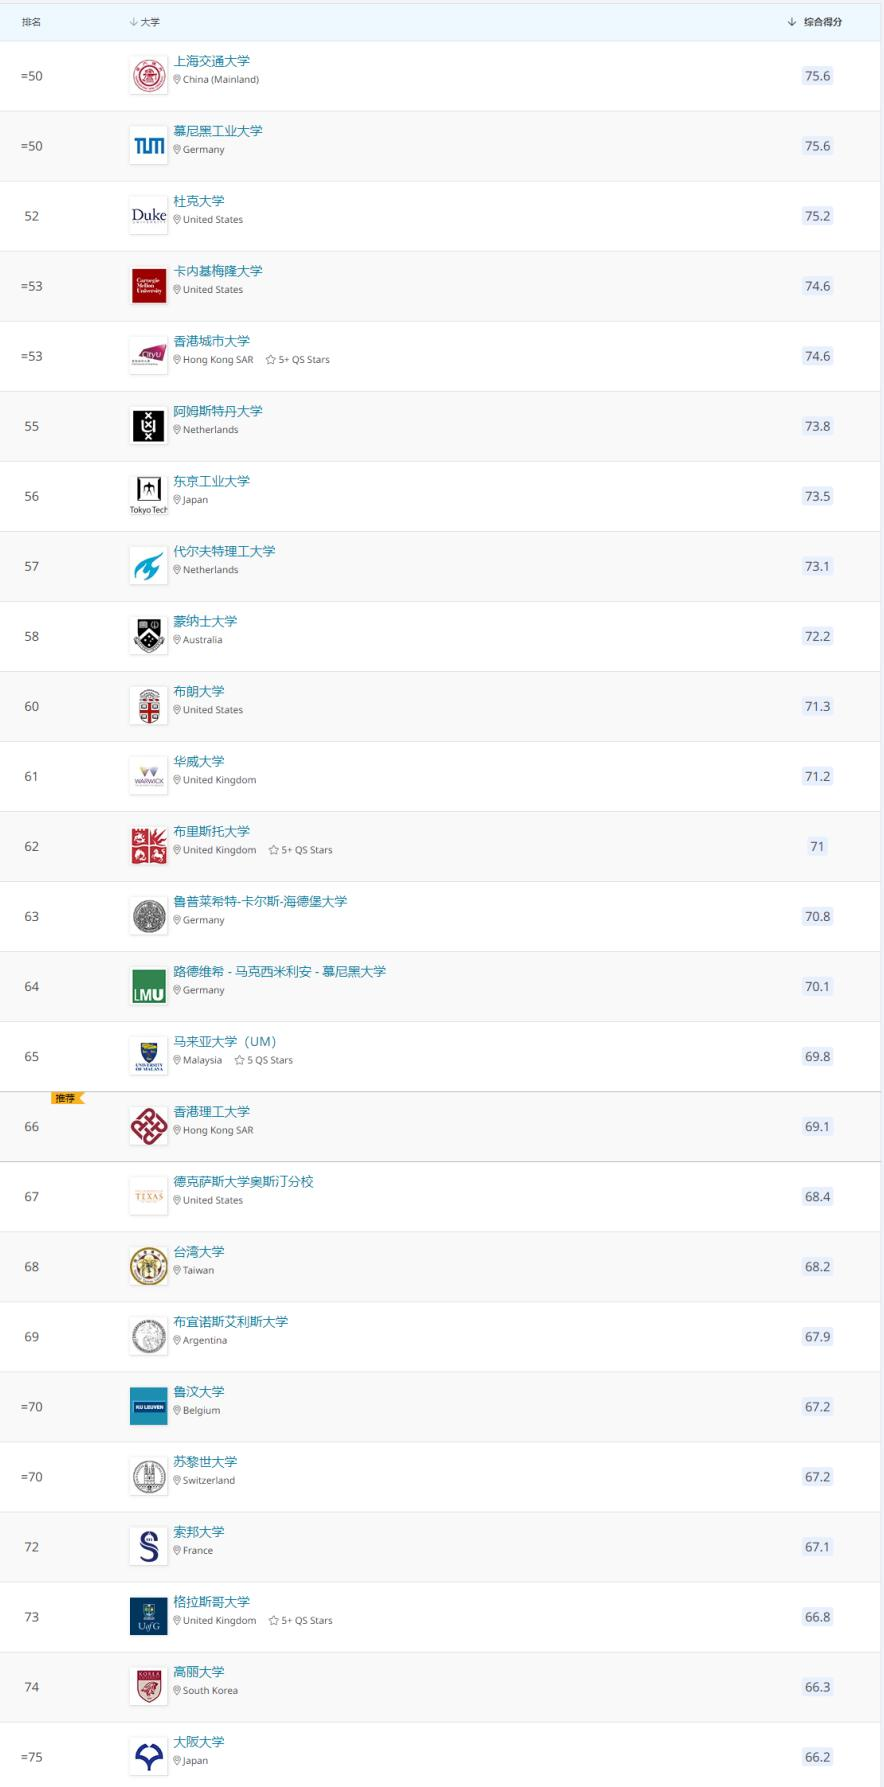This screenshot has height=1787, width=884.
Task: Click the Tokyo Tech logo
Action: [149, 494]
